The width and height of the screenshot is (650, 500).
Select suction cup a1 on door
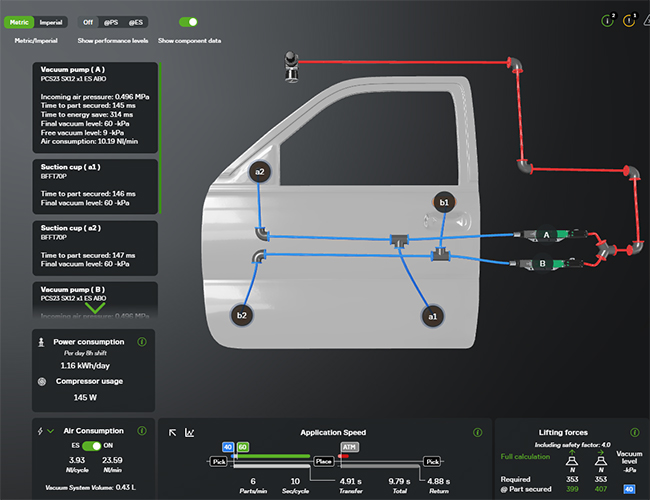[x=432, y=316]
